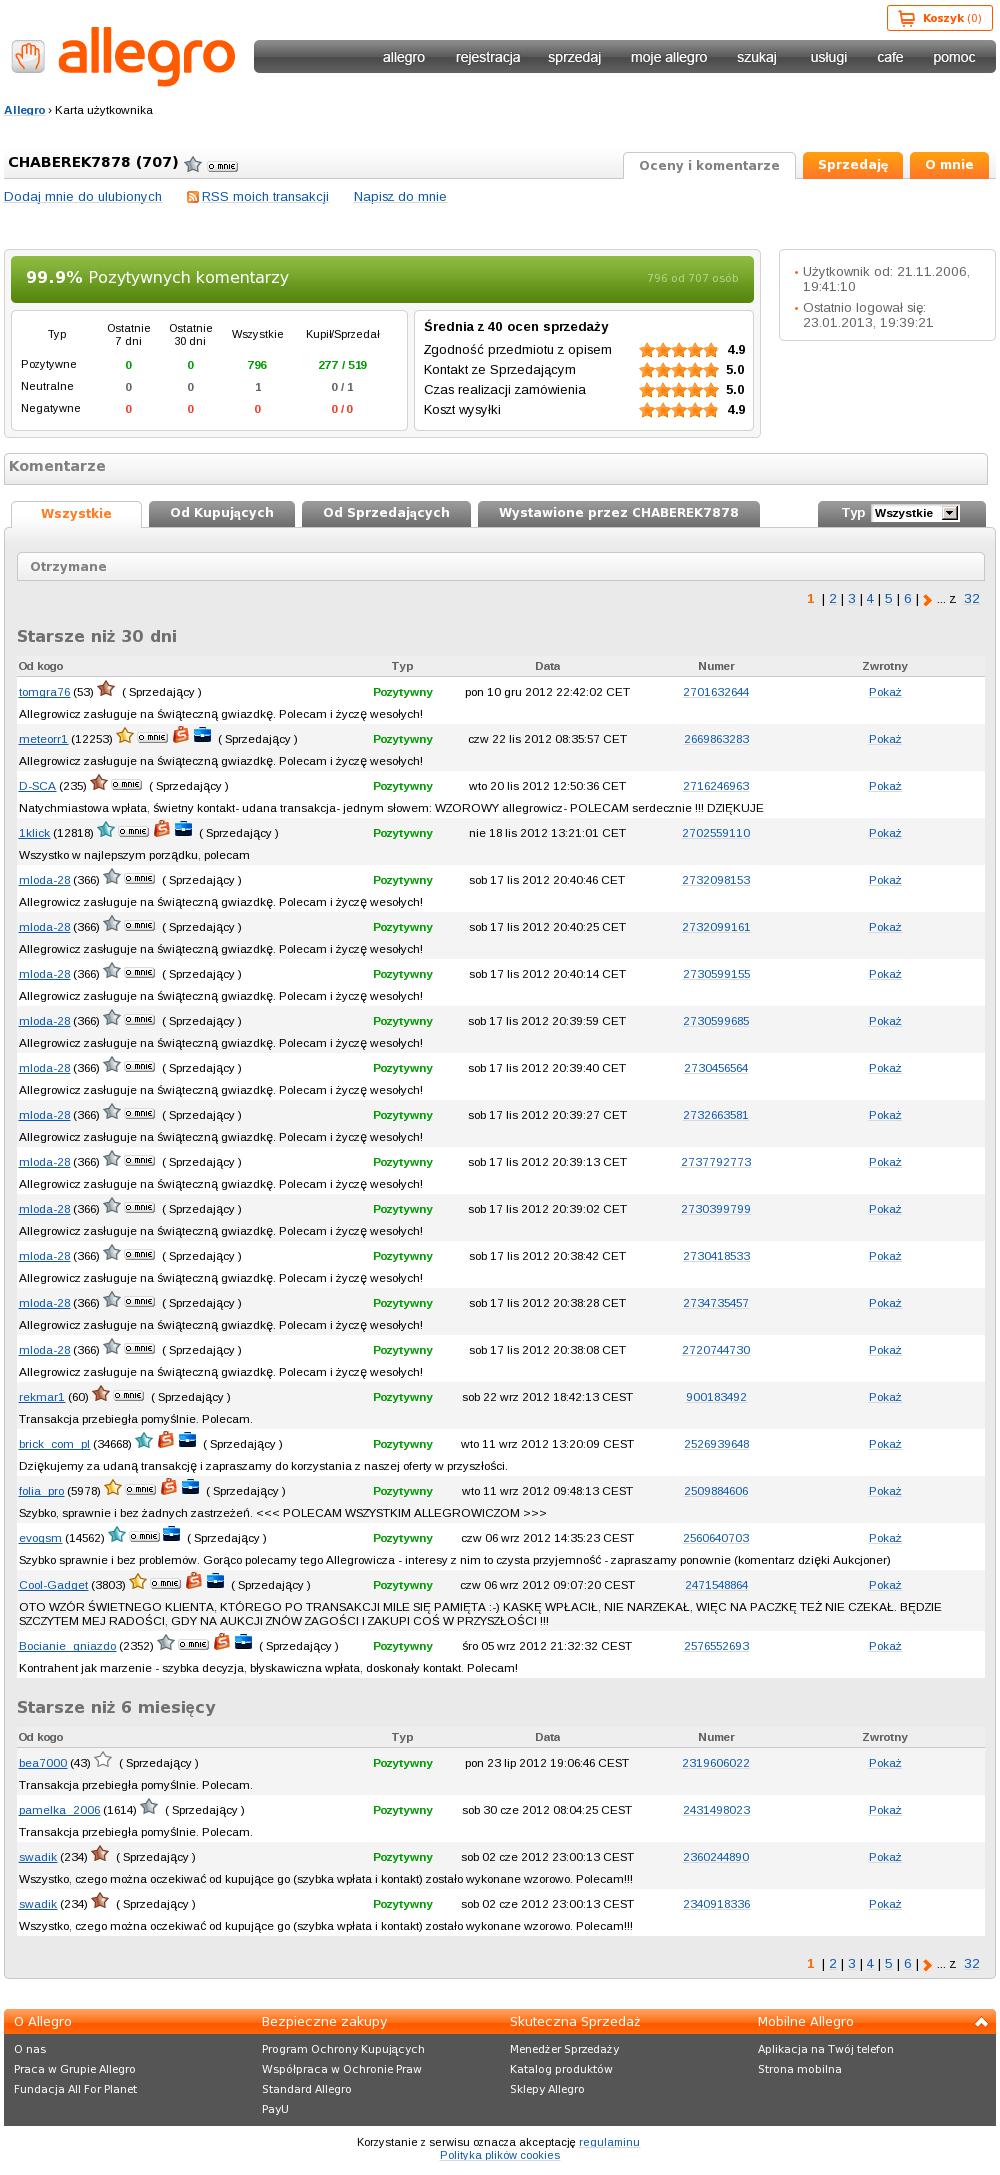The image size is (1000, 2175).
Task: Click the 'Napisz do mnie' link
Action: click(400, 197)
